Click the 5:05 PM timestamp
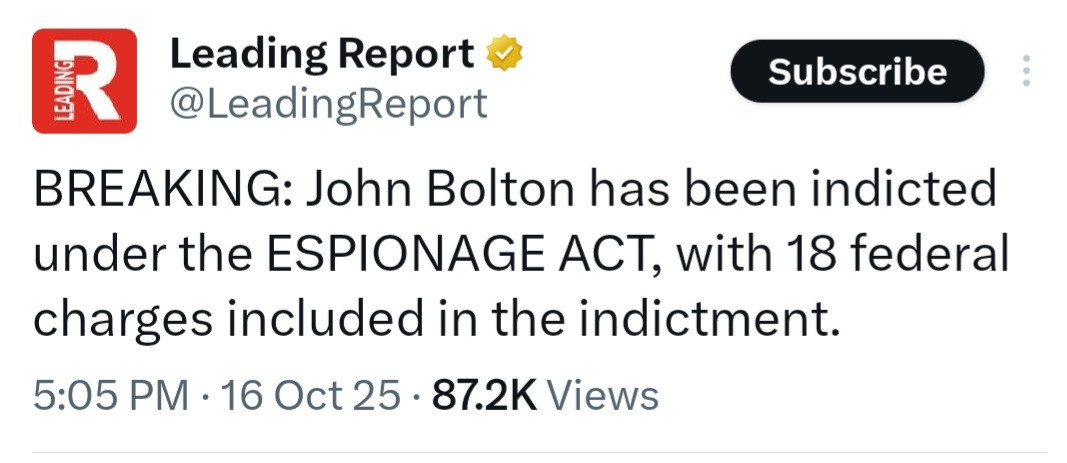The height and width of the screenshot is (463, 1067). [x=111, y=395]
